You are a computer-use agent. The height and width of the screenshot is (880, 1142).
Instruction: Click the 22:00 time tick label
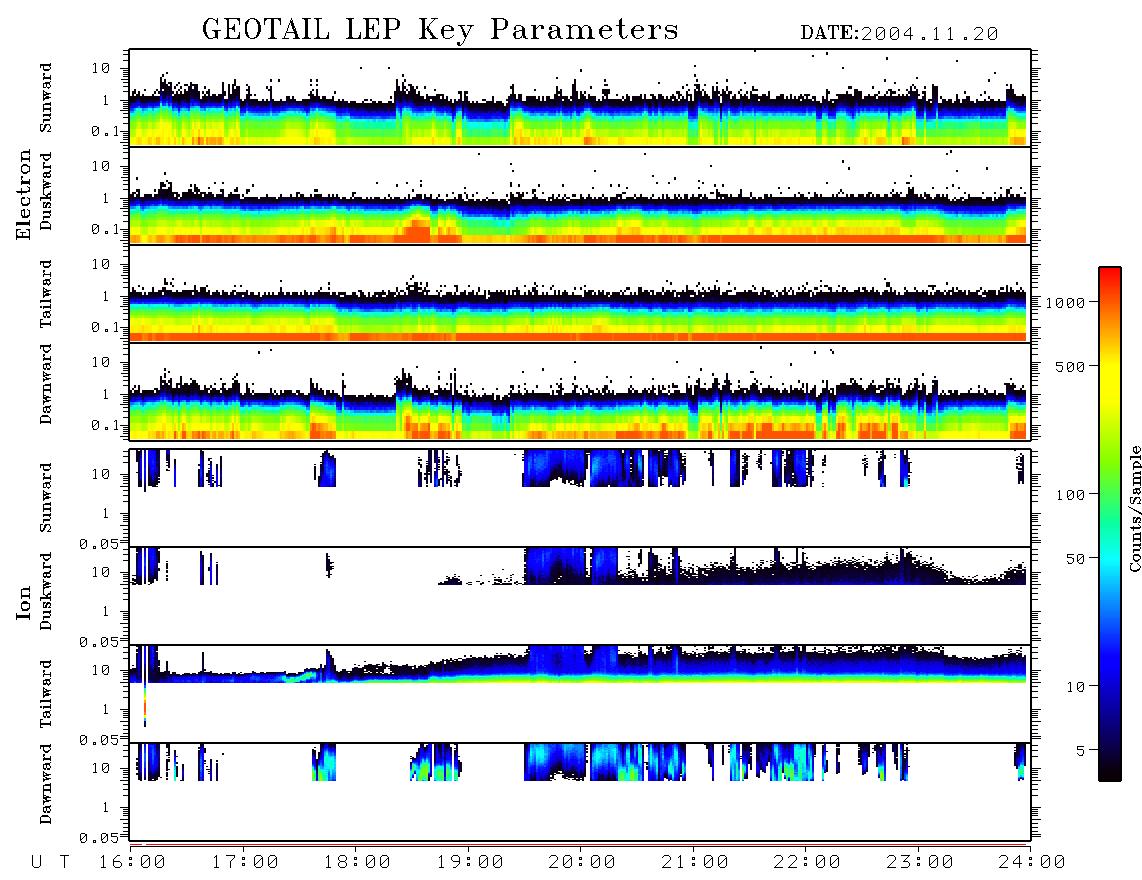pos(807,863)
